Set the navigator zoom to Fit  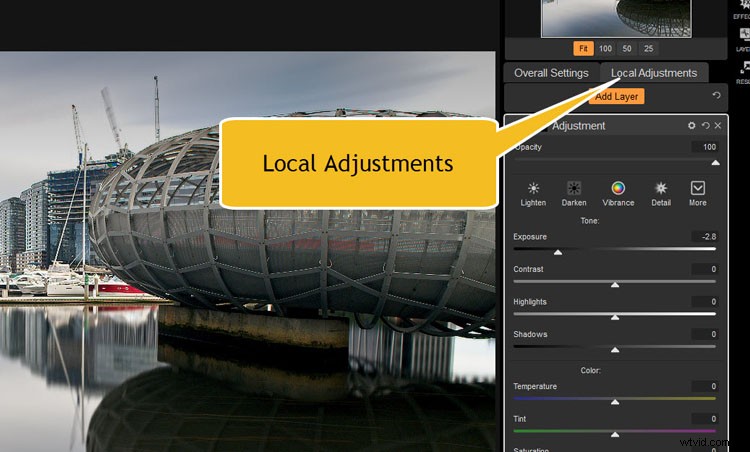[583, 48]
